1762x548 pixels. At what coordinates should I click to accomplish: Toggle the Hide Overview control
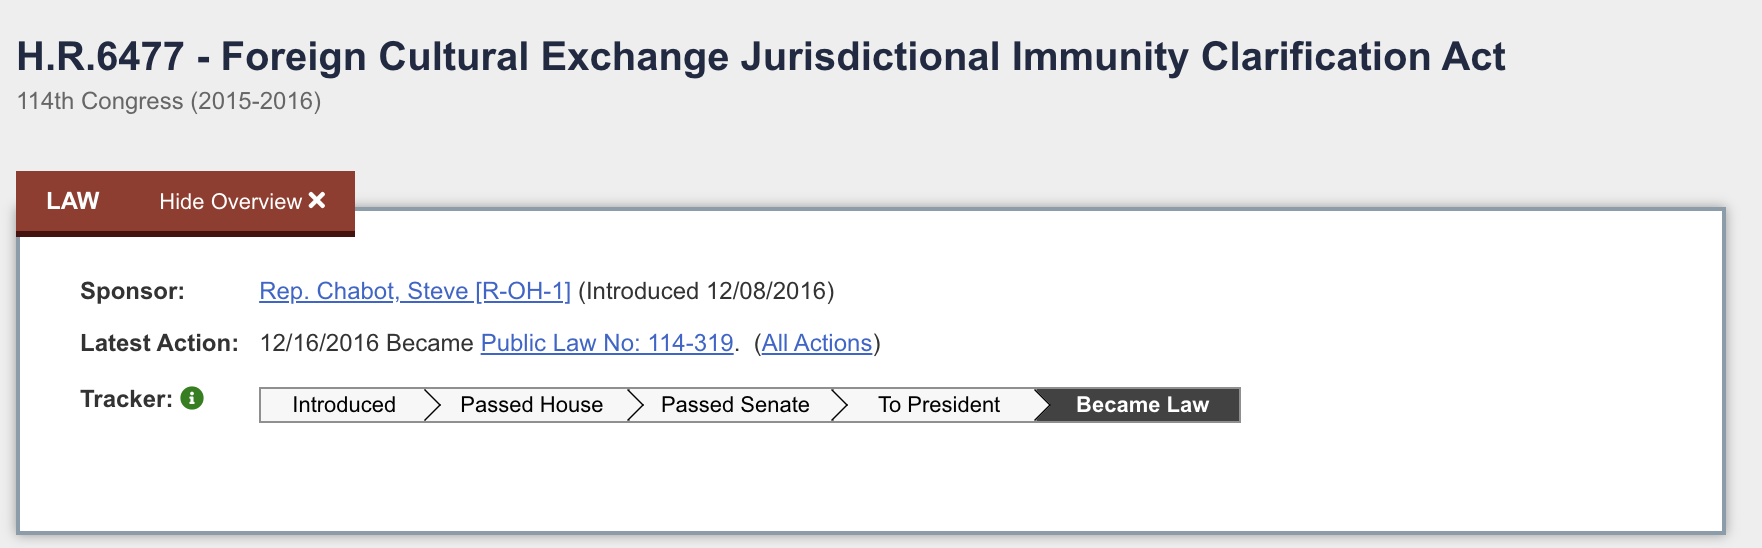231,202
